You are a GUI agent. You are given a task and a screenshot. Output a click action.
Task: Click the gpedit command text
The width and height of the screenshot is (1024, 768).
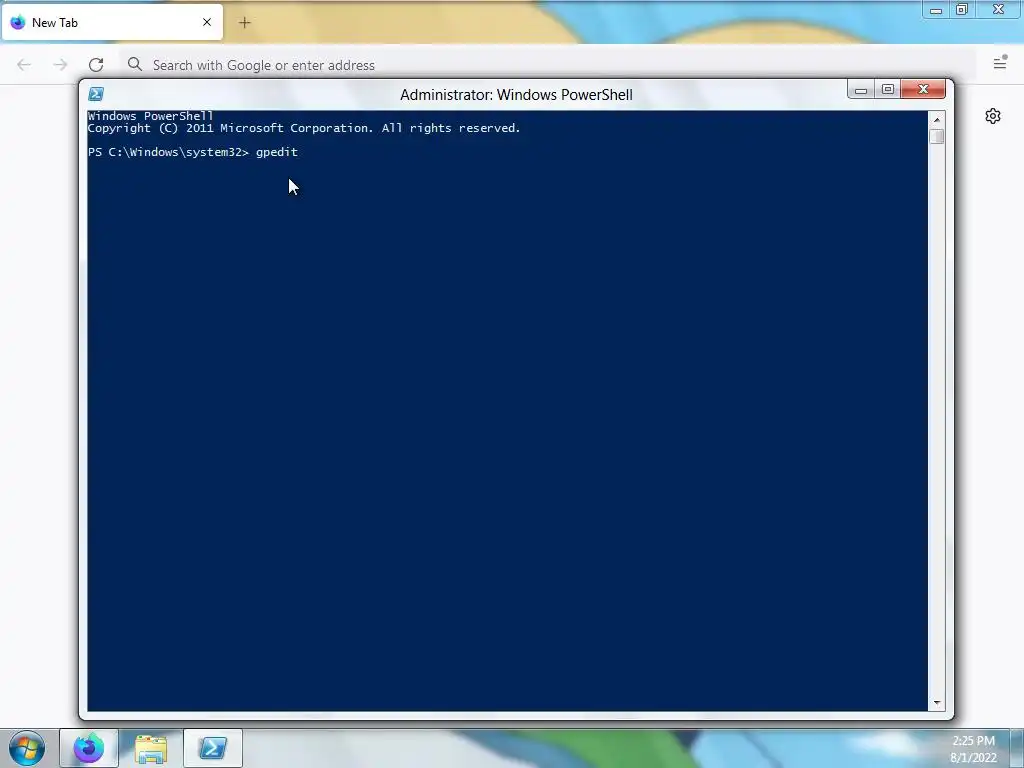(277, 152)
